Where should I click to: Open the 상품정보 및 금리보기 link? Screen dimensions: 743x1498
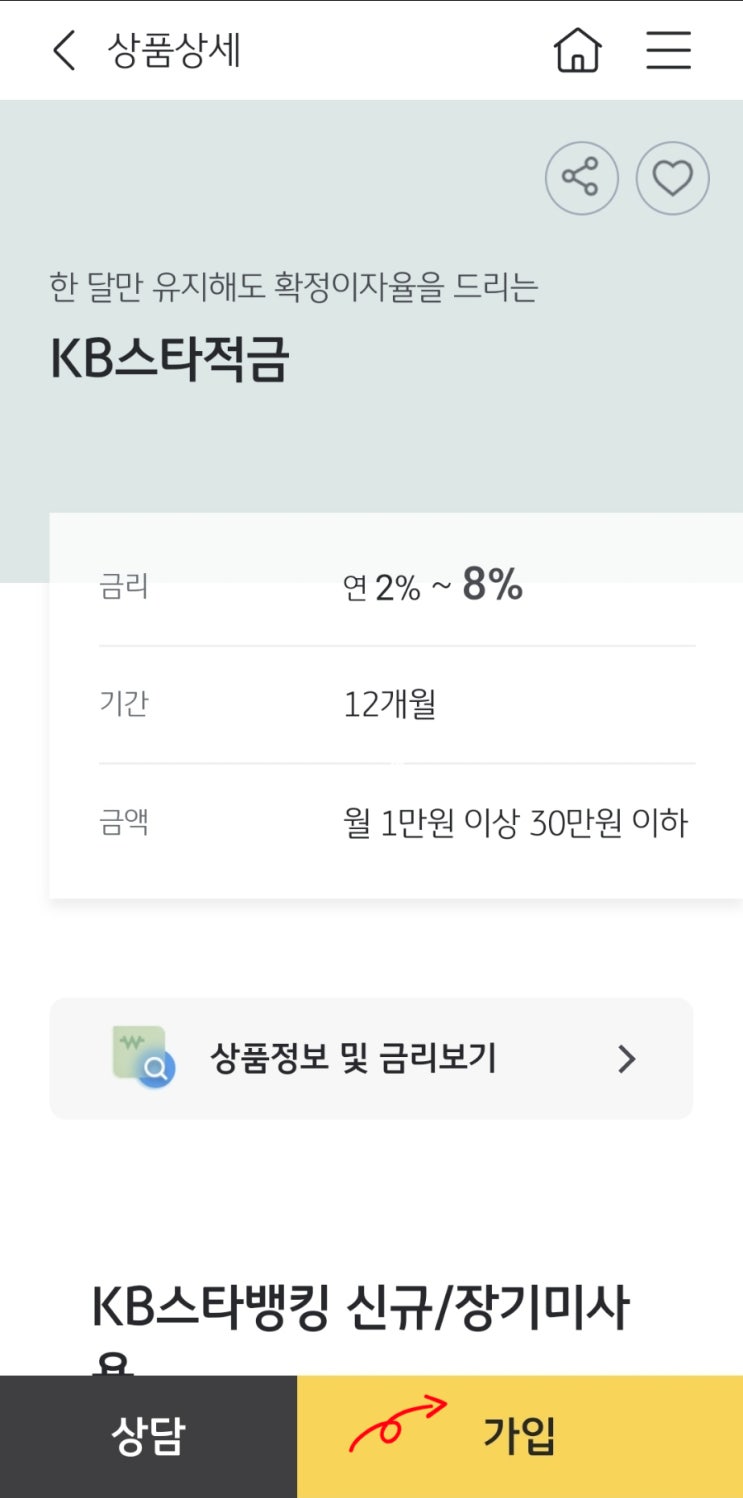tap(371, 1058)
